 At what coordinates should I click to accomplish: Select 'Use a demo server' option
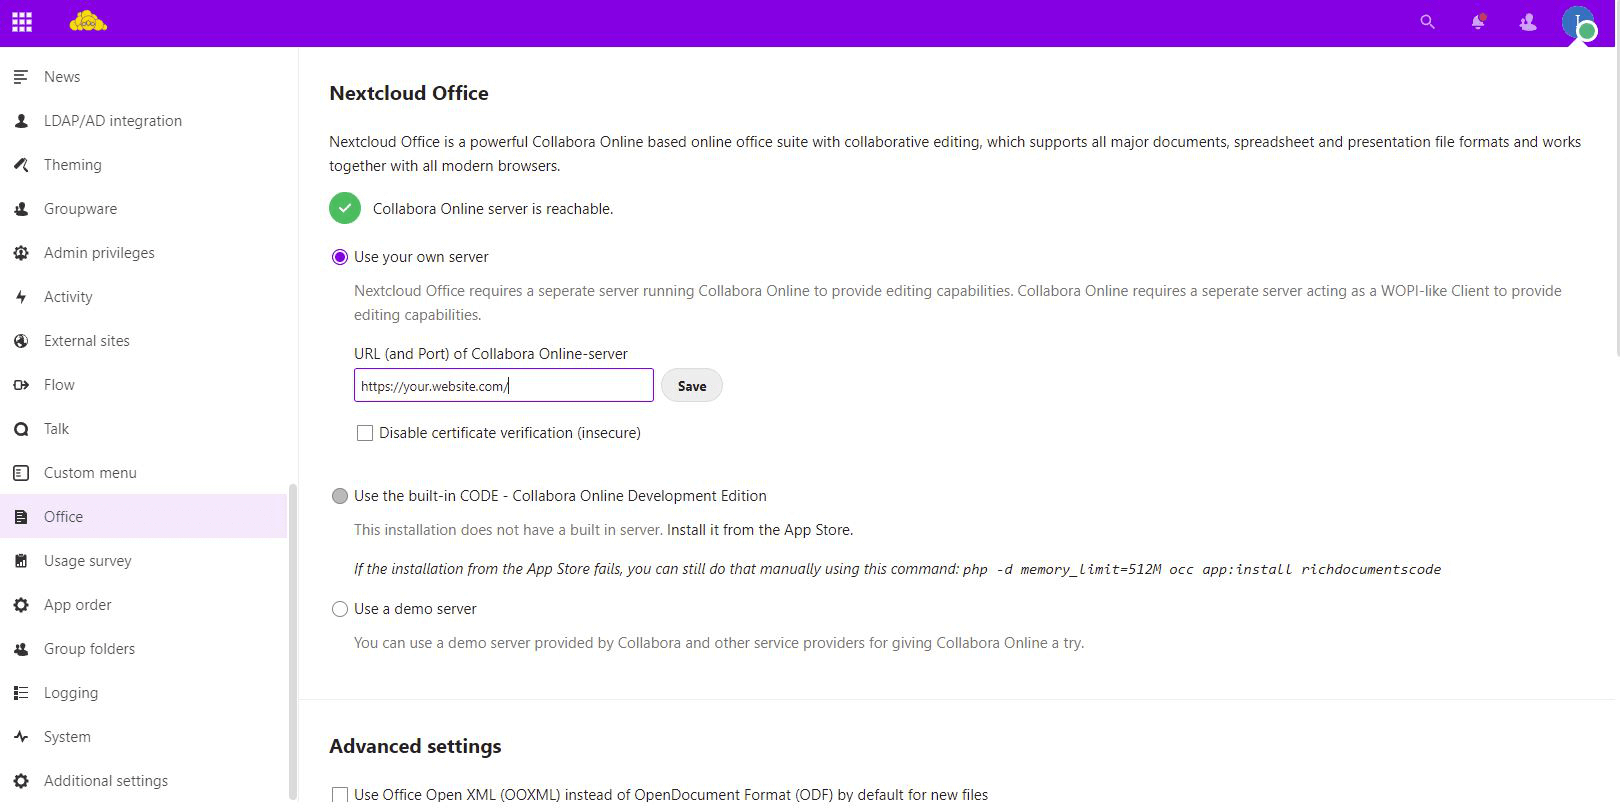click(x=340, y=609)
